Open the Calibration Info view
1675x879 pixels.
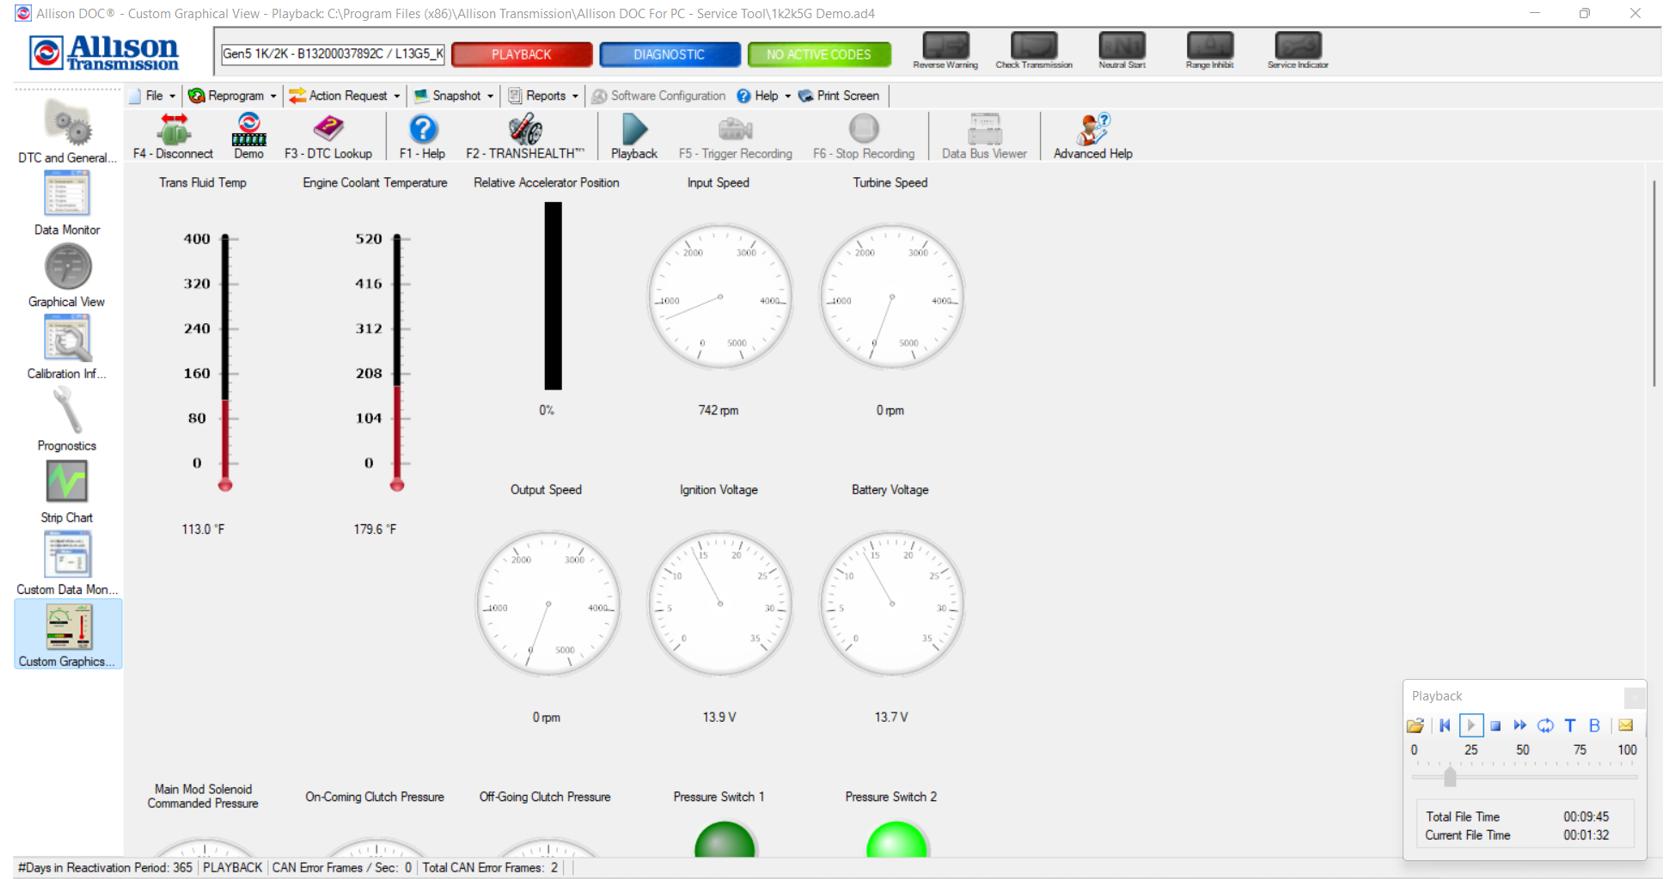point(67,347)
